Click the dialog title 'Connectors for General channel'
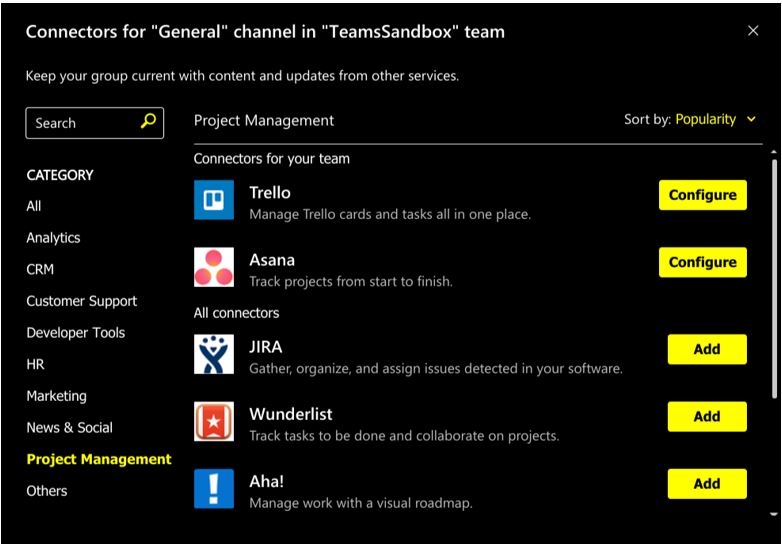 pyautogui.click(x=265, y=32)
